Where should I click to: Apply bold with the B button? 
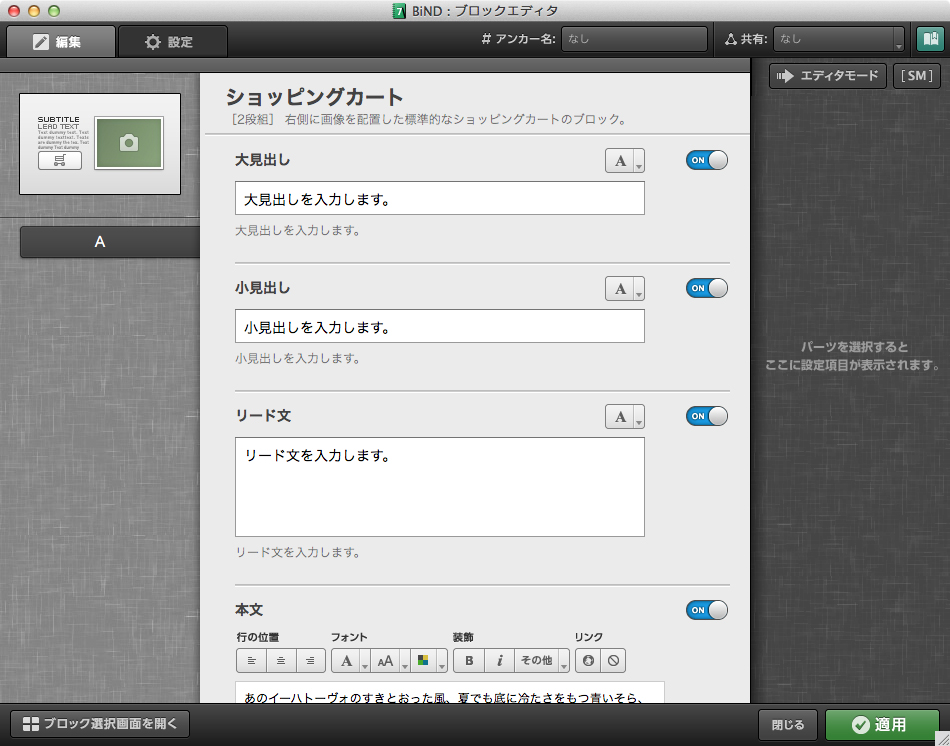(469, 661)
